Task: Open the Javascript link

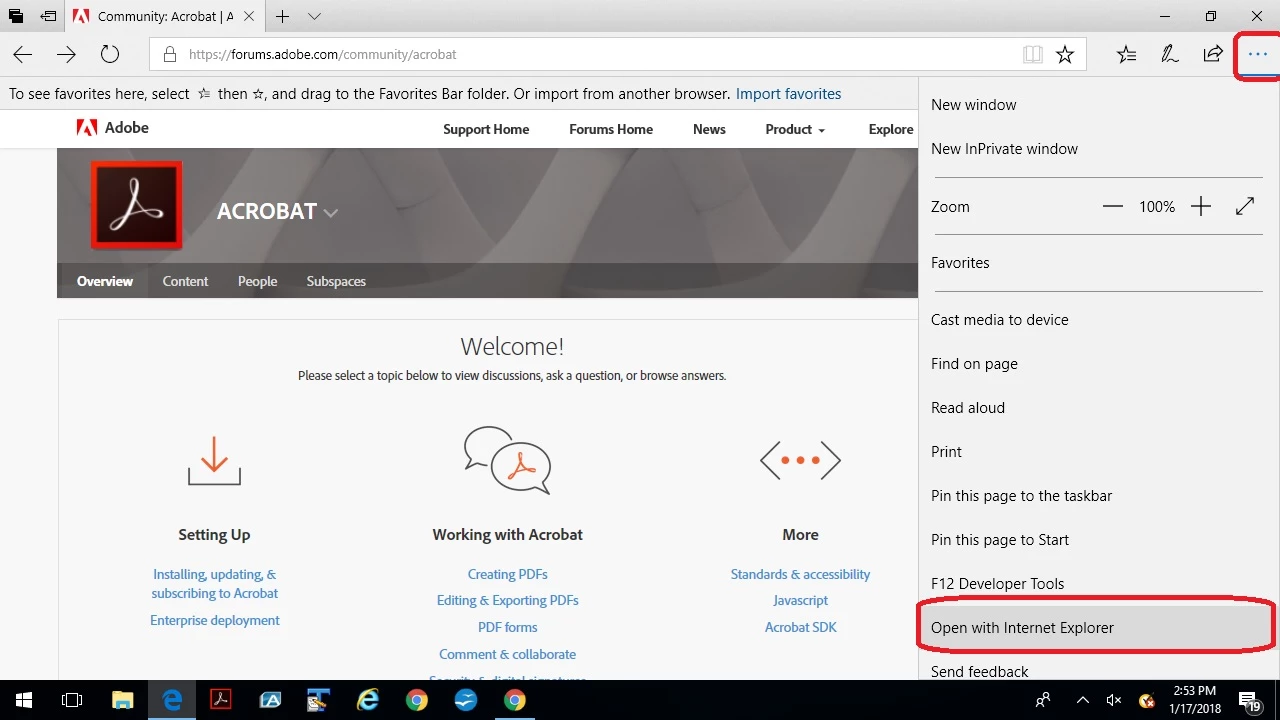Action: click(x=800, y=600)
